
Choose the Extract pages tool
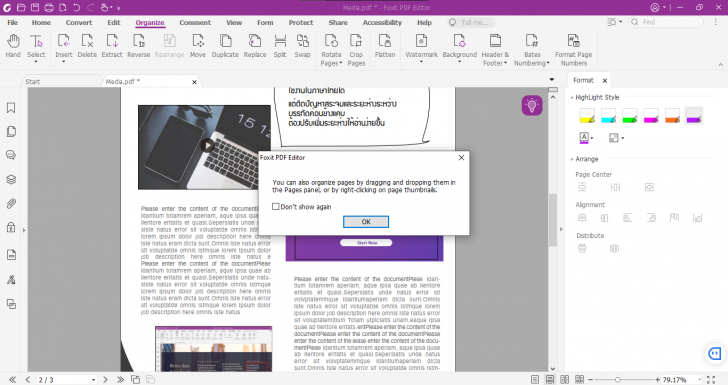coord(112,46)
